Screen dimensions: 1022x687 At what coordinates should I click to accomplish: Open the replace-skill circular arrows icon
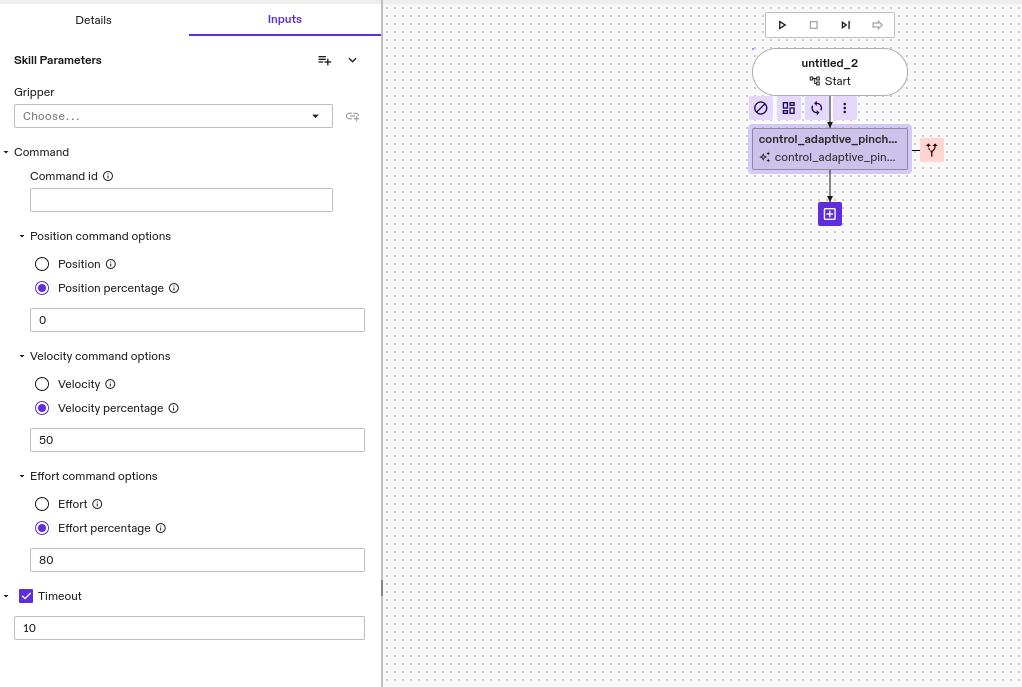tap(817, 107)
